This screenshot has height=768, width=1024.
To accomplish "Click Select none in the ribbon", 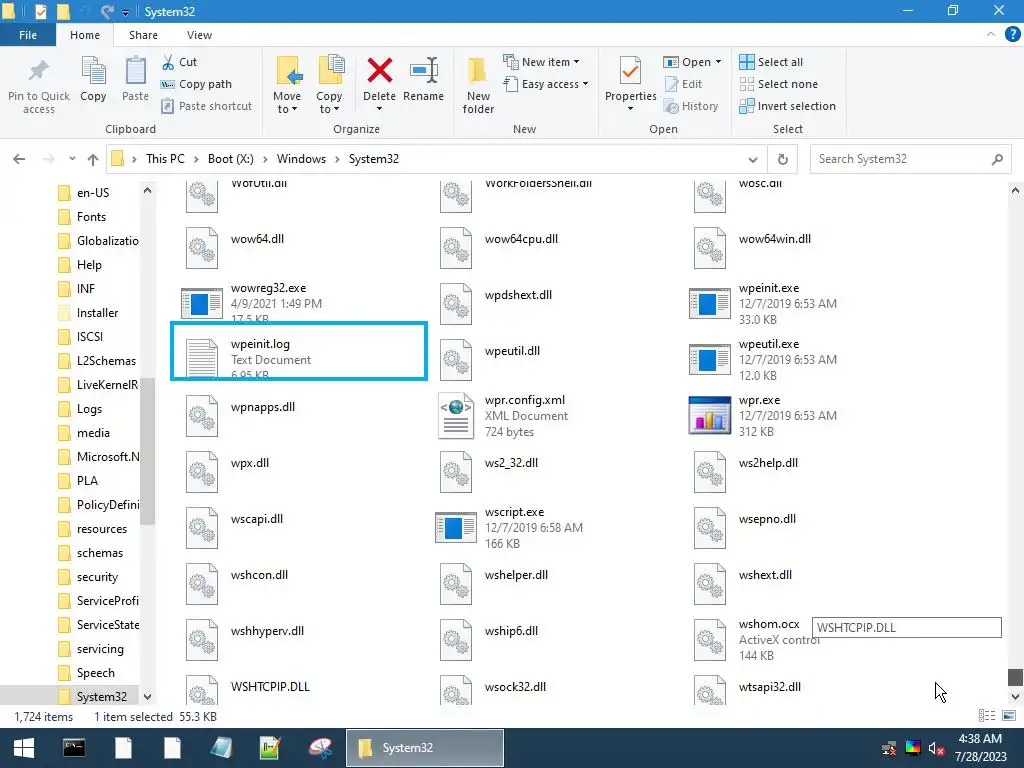I will tap(778, 84).
